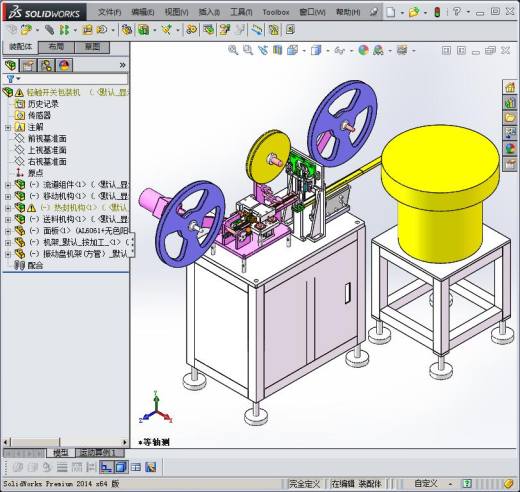This screenshot has height=492, width=520.
Task: Click the Previous View icon
Action: 263,50
